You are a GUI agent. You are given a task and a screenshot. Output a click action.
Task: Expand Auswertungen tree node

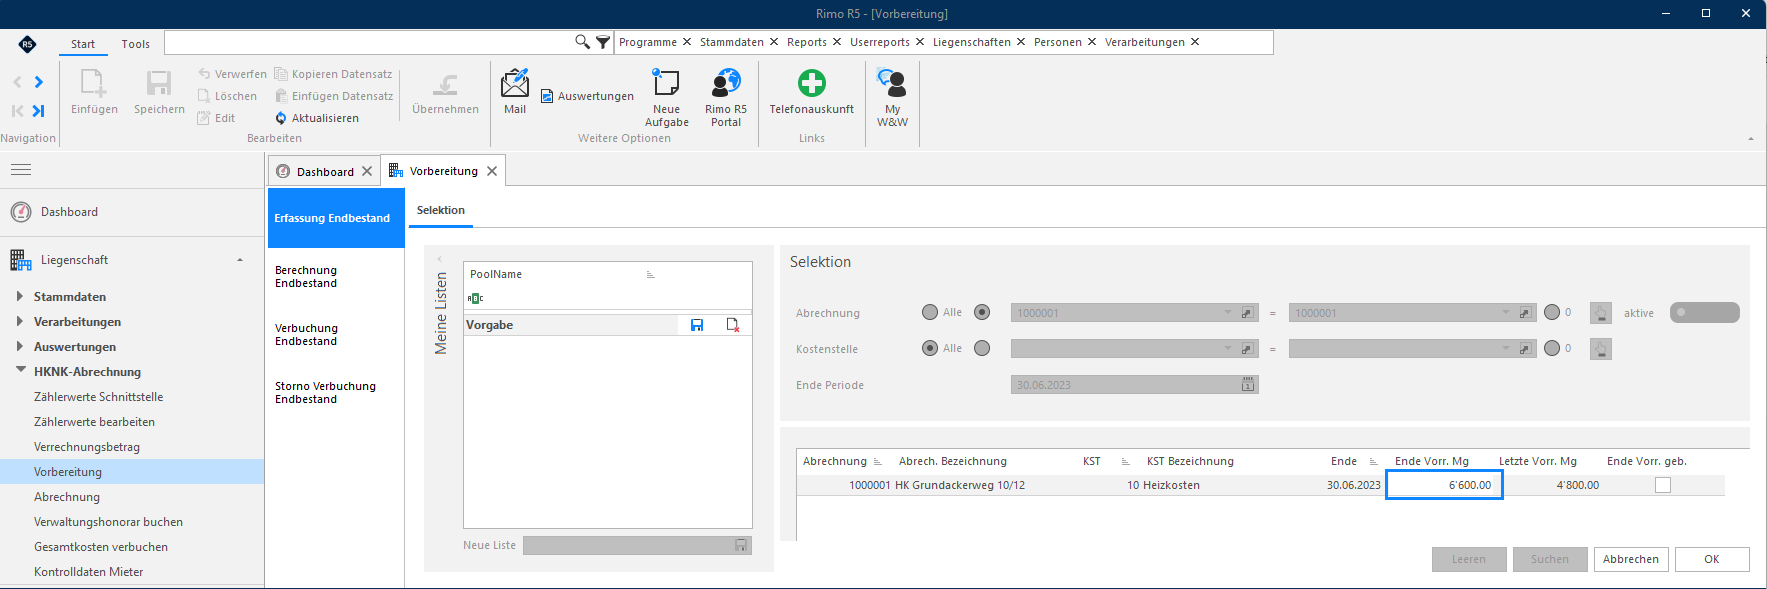20,346
